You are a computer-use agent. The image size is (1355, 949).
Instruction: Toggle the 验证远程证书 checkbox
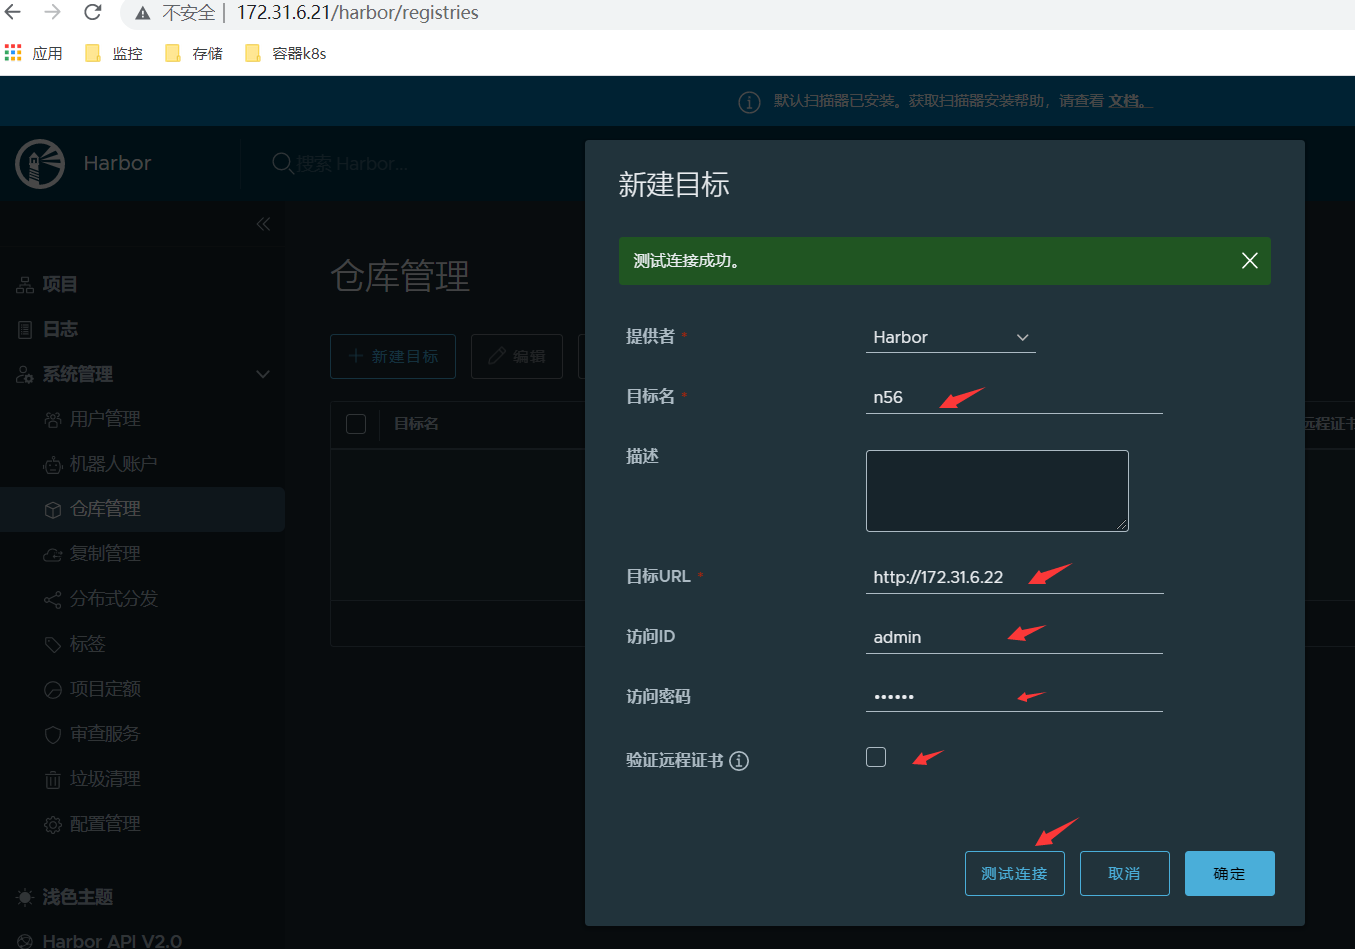coord(876,757)
